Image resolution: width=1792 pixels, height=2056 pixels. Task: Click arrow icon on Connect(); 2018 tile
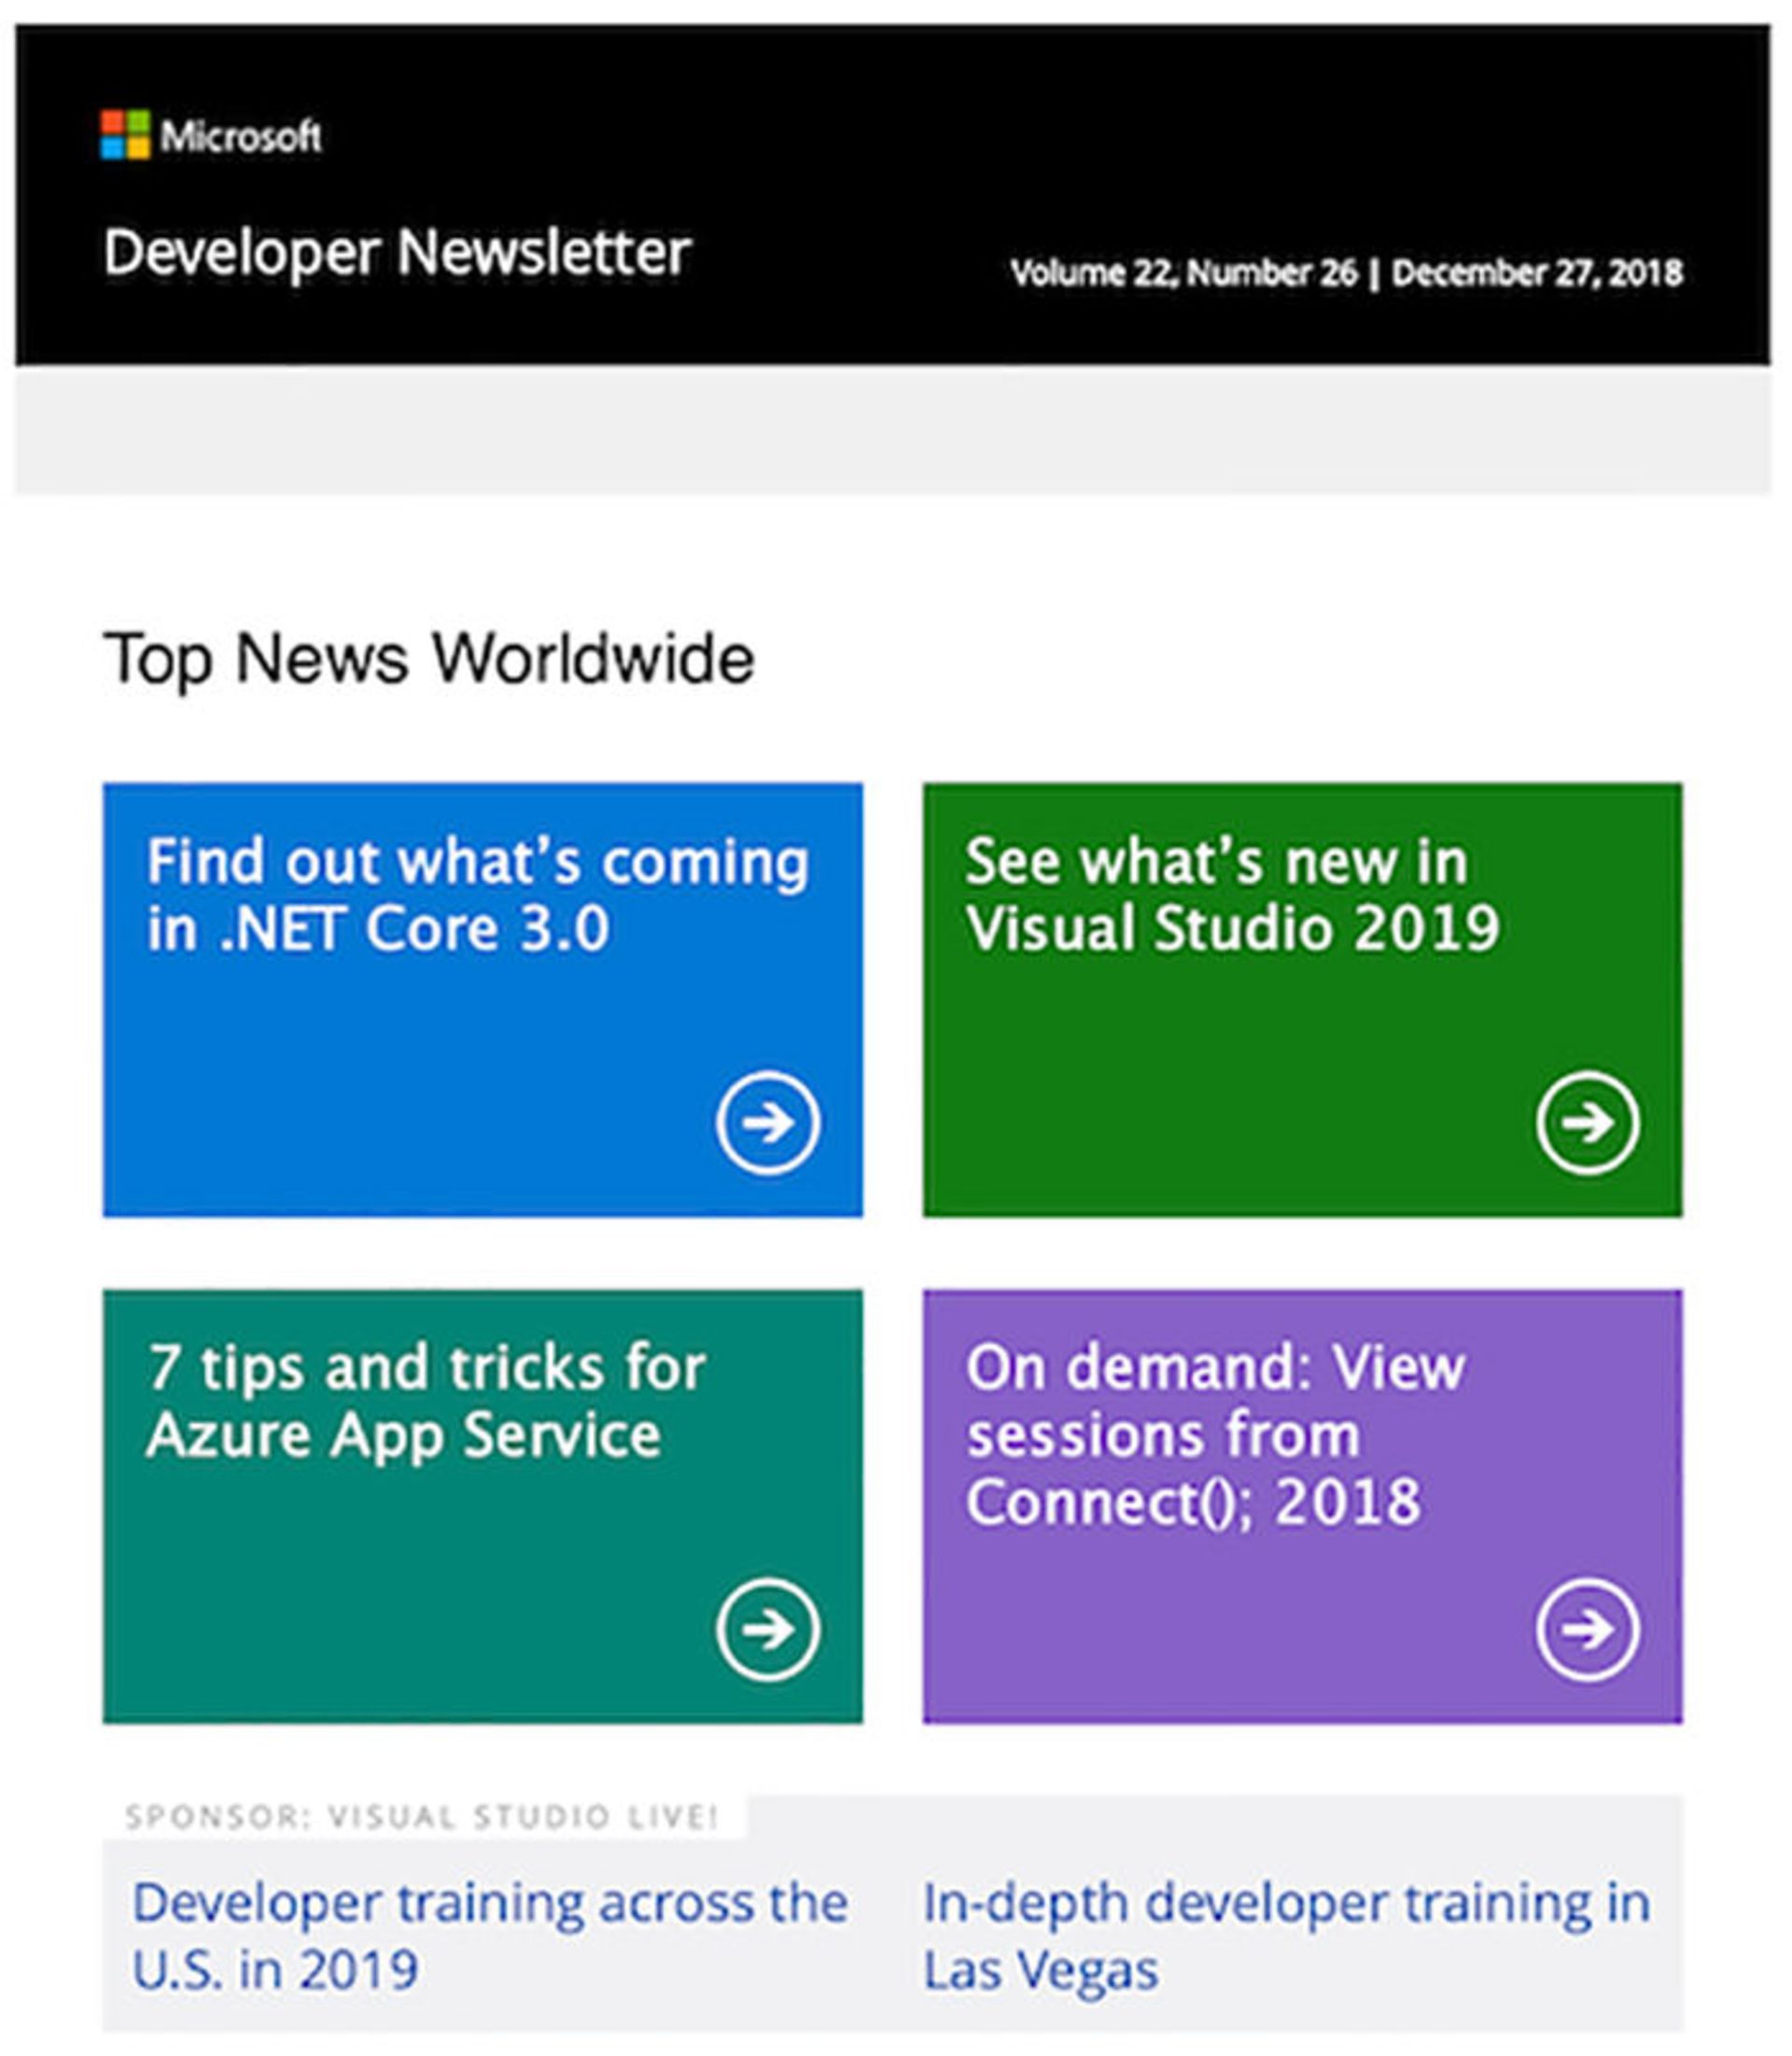click(x=1587, y=1630)
